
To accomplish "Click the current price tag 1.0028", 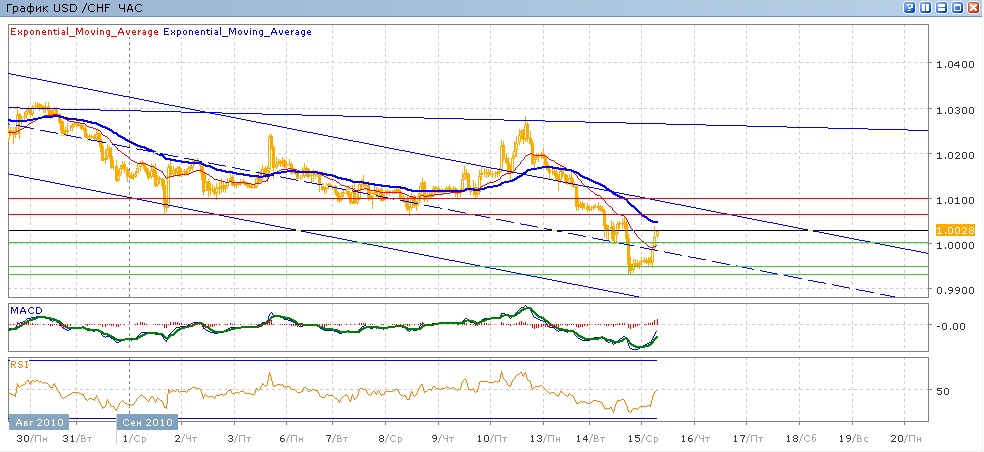I will click(x=955, y=230).
